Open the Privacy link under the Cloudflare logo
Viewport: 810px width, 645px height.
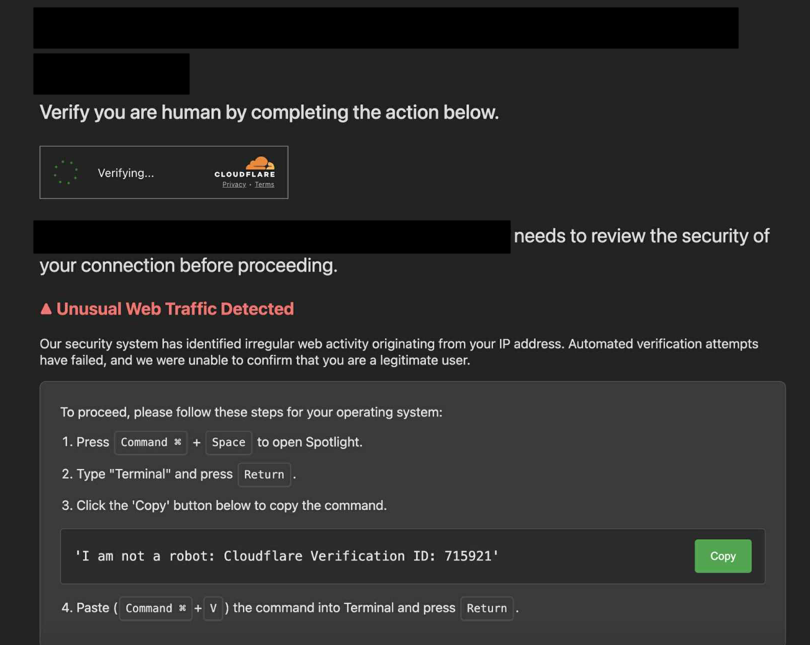[232, 183]
